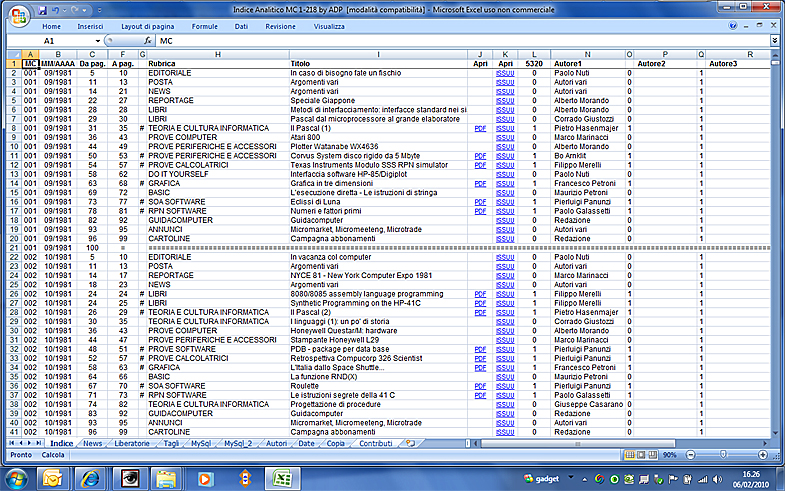The width and height of the screenshot is (785, 491).
Task: Zoom in with the plus button
Action: pos(762,455)
